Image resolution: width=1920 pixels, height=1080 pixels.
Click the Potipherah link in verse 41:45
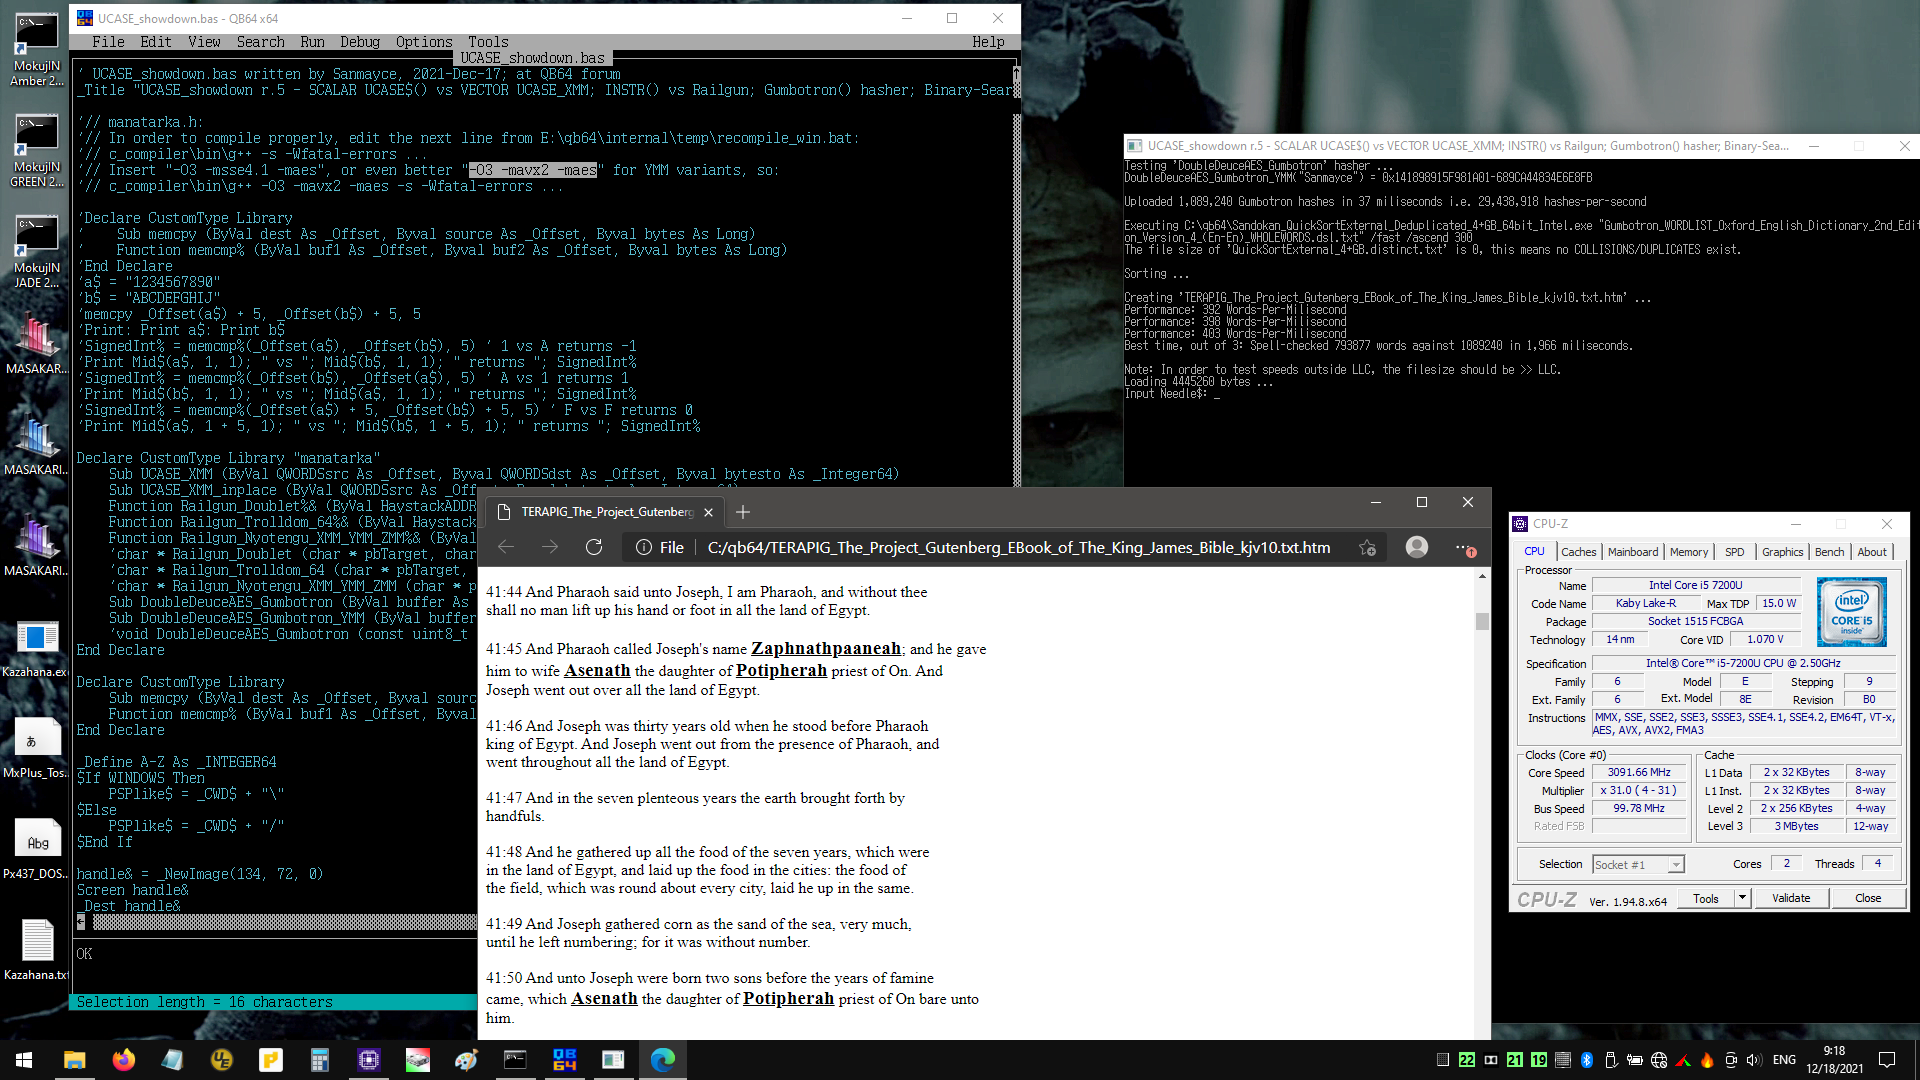[781, 670]
